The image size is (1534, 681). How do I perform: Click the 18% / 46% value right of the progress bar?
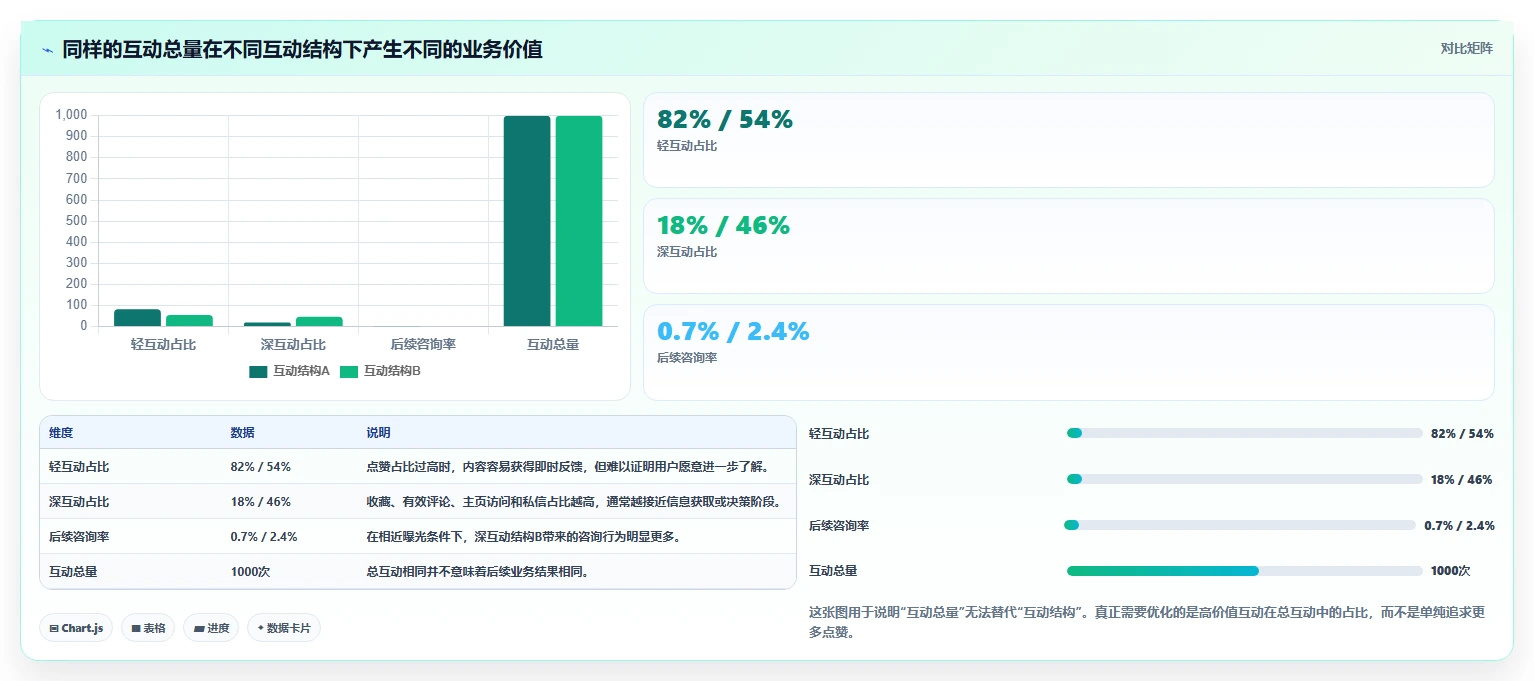[x=1461, y=480]
